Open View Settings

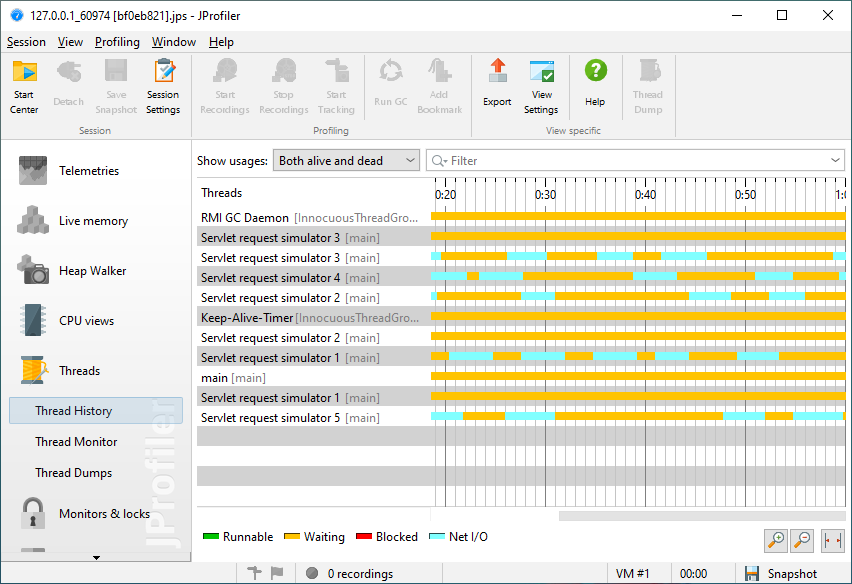pos(541,86)
